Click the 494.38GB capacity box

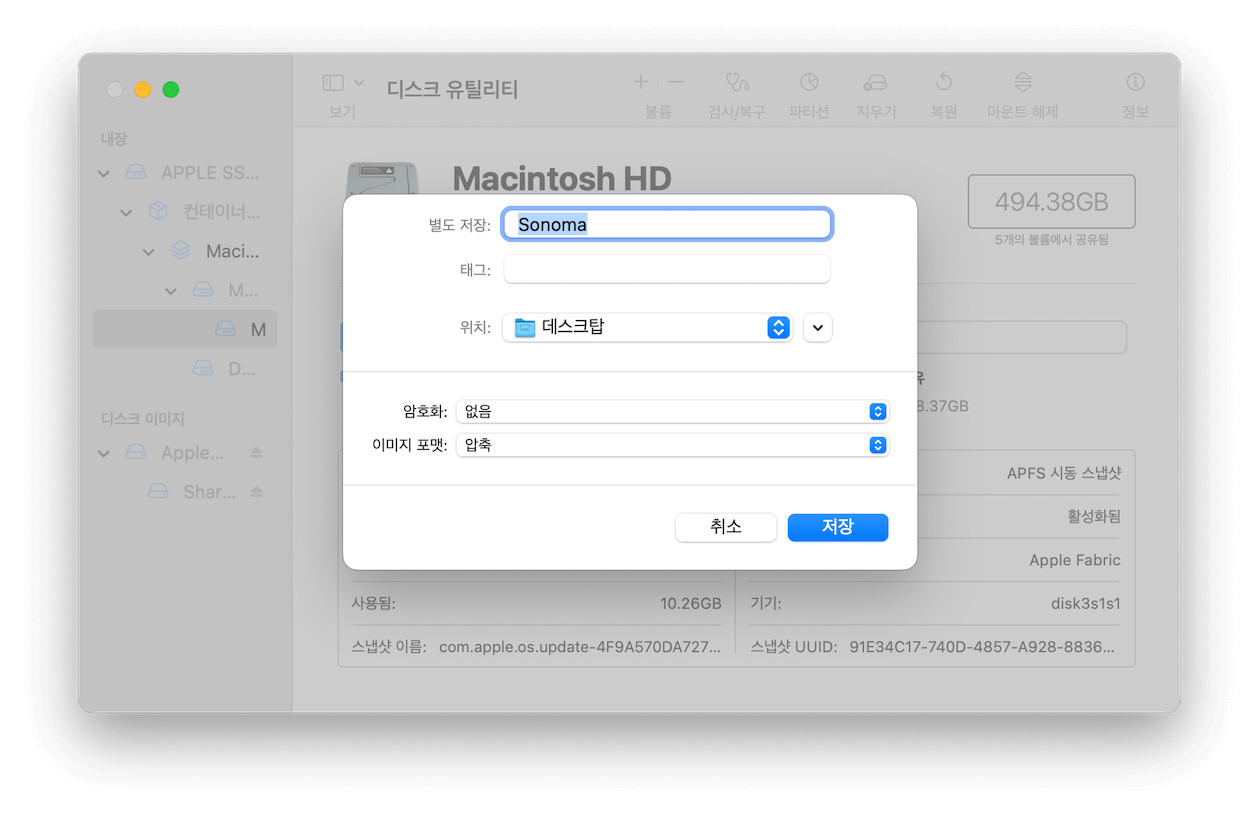[1051, 202]
